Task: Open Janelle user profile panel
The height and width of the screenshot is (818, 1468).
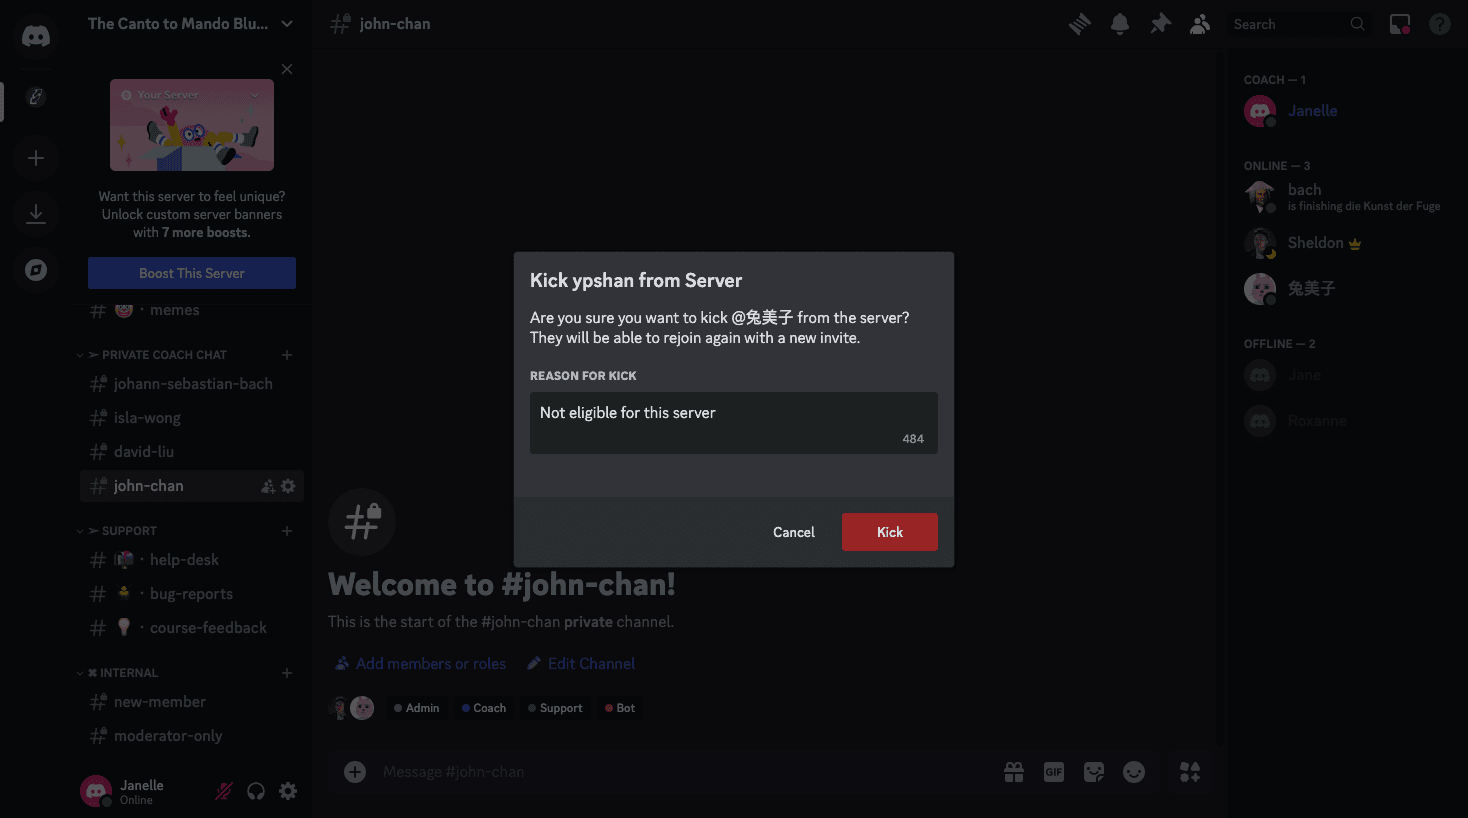Action: (x=140, y=791)
